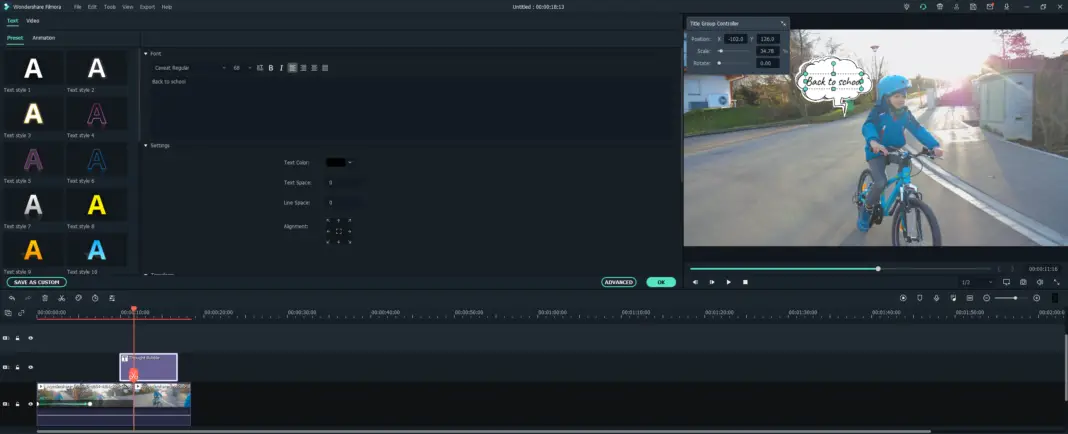
Task: Select left text alignment button
Action: [x=292, y=68]
